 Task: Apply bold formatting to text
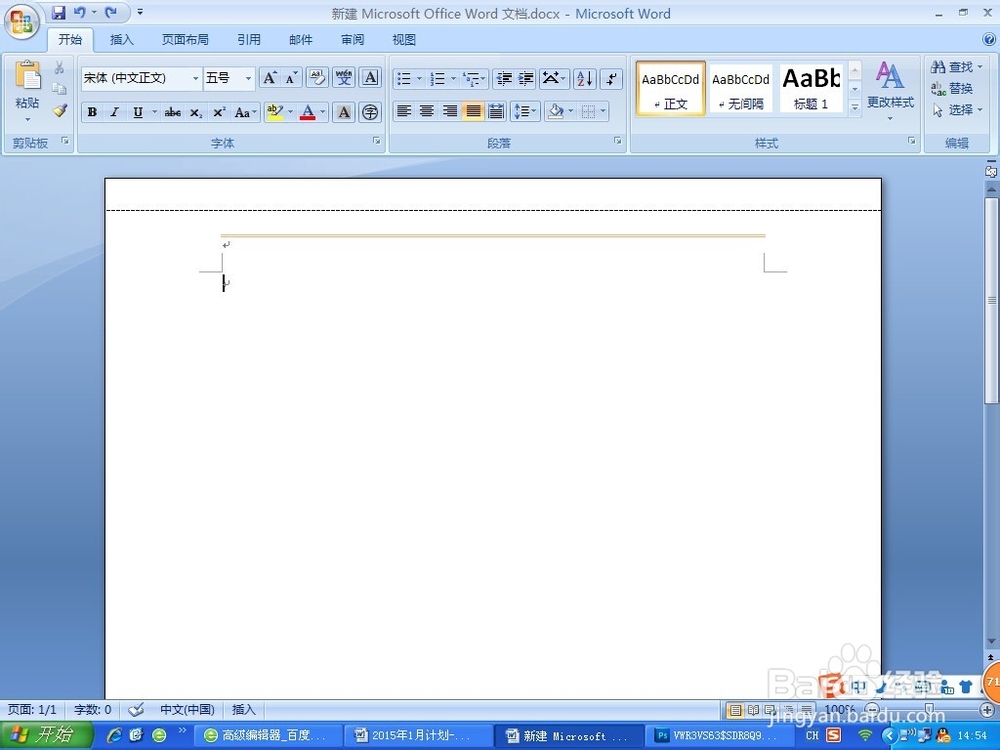tap(91, 112)
